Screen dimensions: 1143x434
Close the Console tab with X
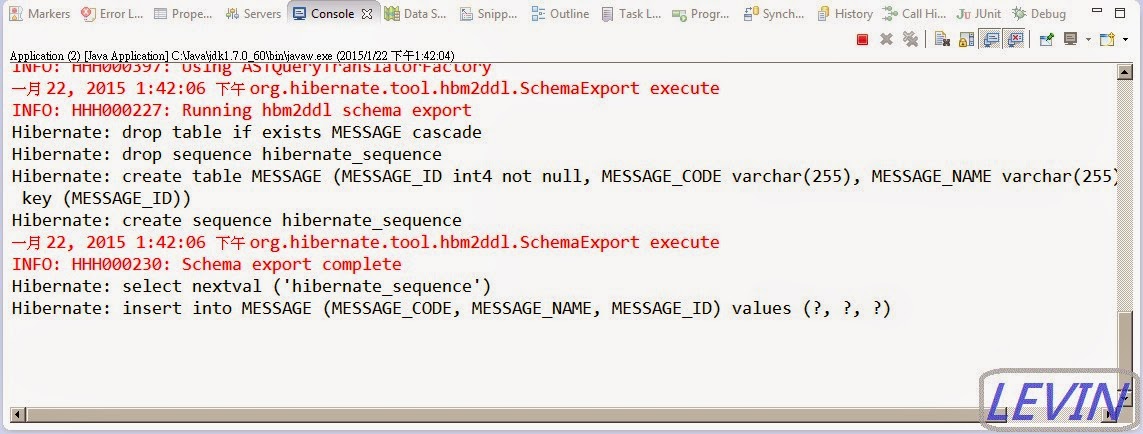click(366, 14)
